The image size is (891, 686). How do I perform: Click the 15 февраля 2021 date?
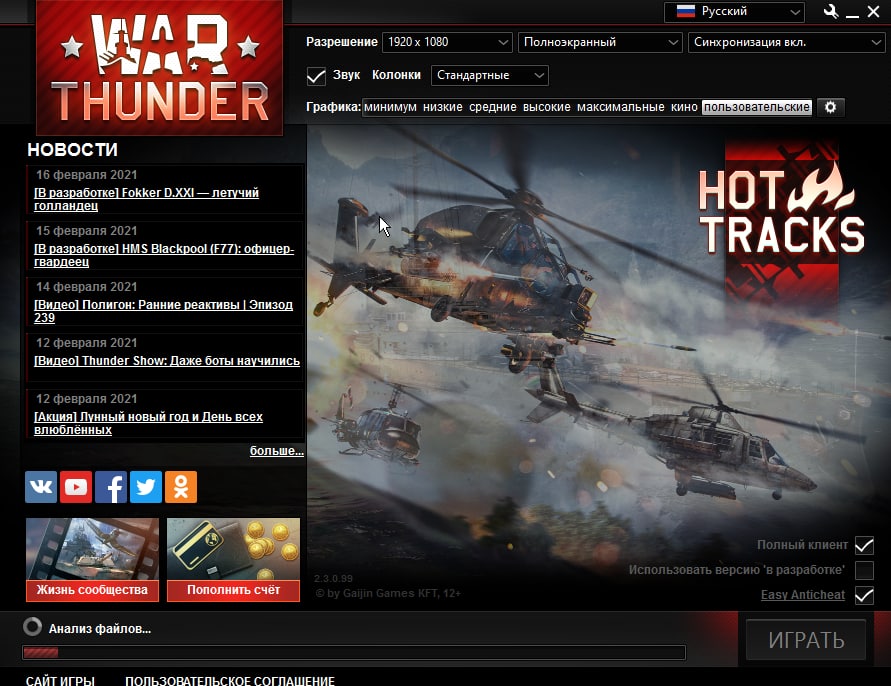coord(86,231)
